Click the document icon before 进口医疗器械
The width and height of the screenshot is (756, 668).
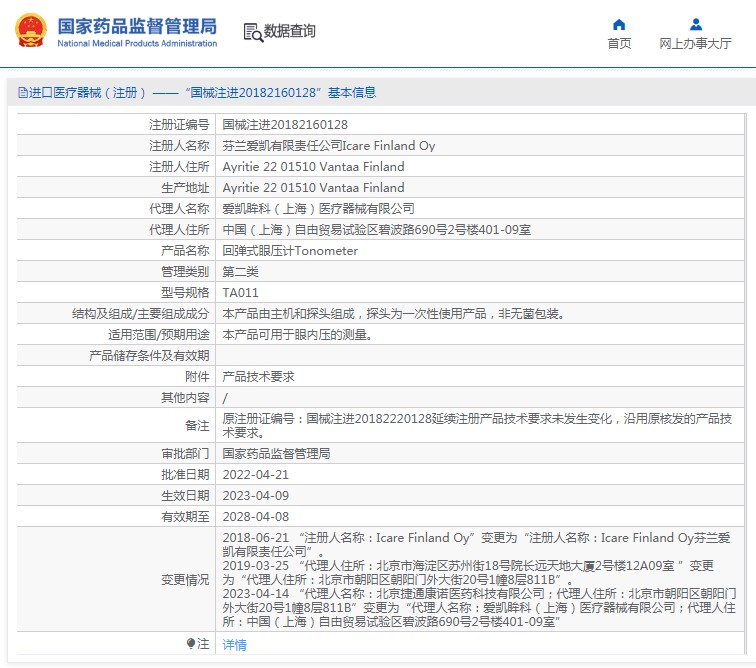pos(23,92)
